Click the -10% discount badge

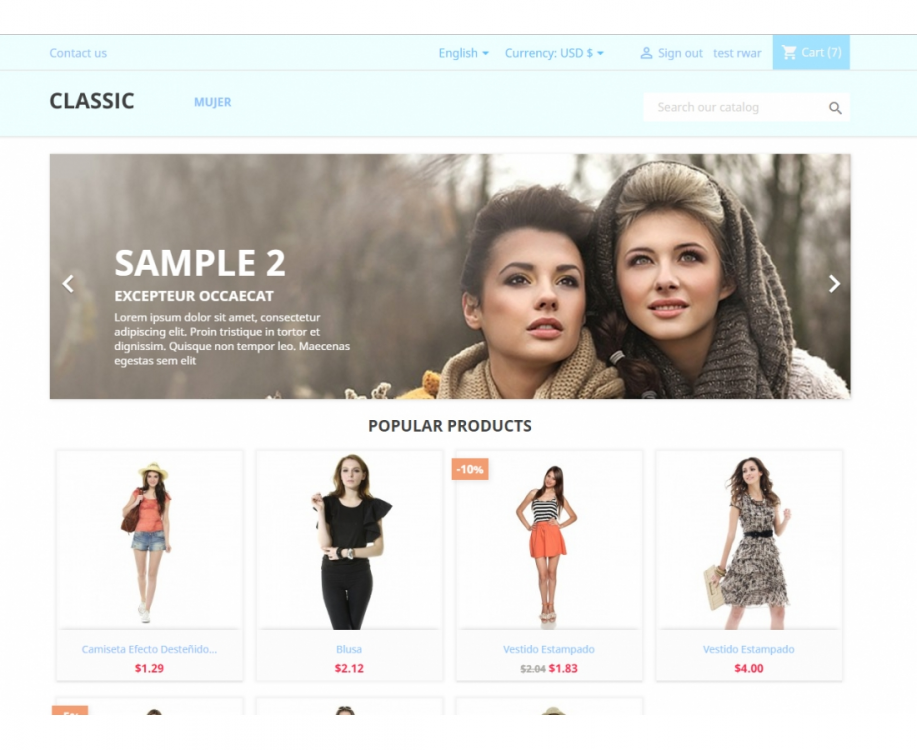click(x=470, y=469)
